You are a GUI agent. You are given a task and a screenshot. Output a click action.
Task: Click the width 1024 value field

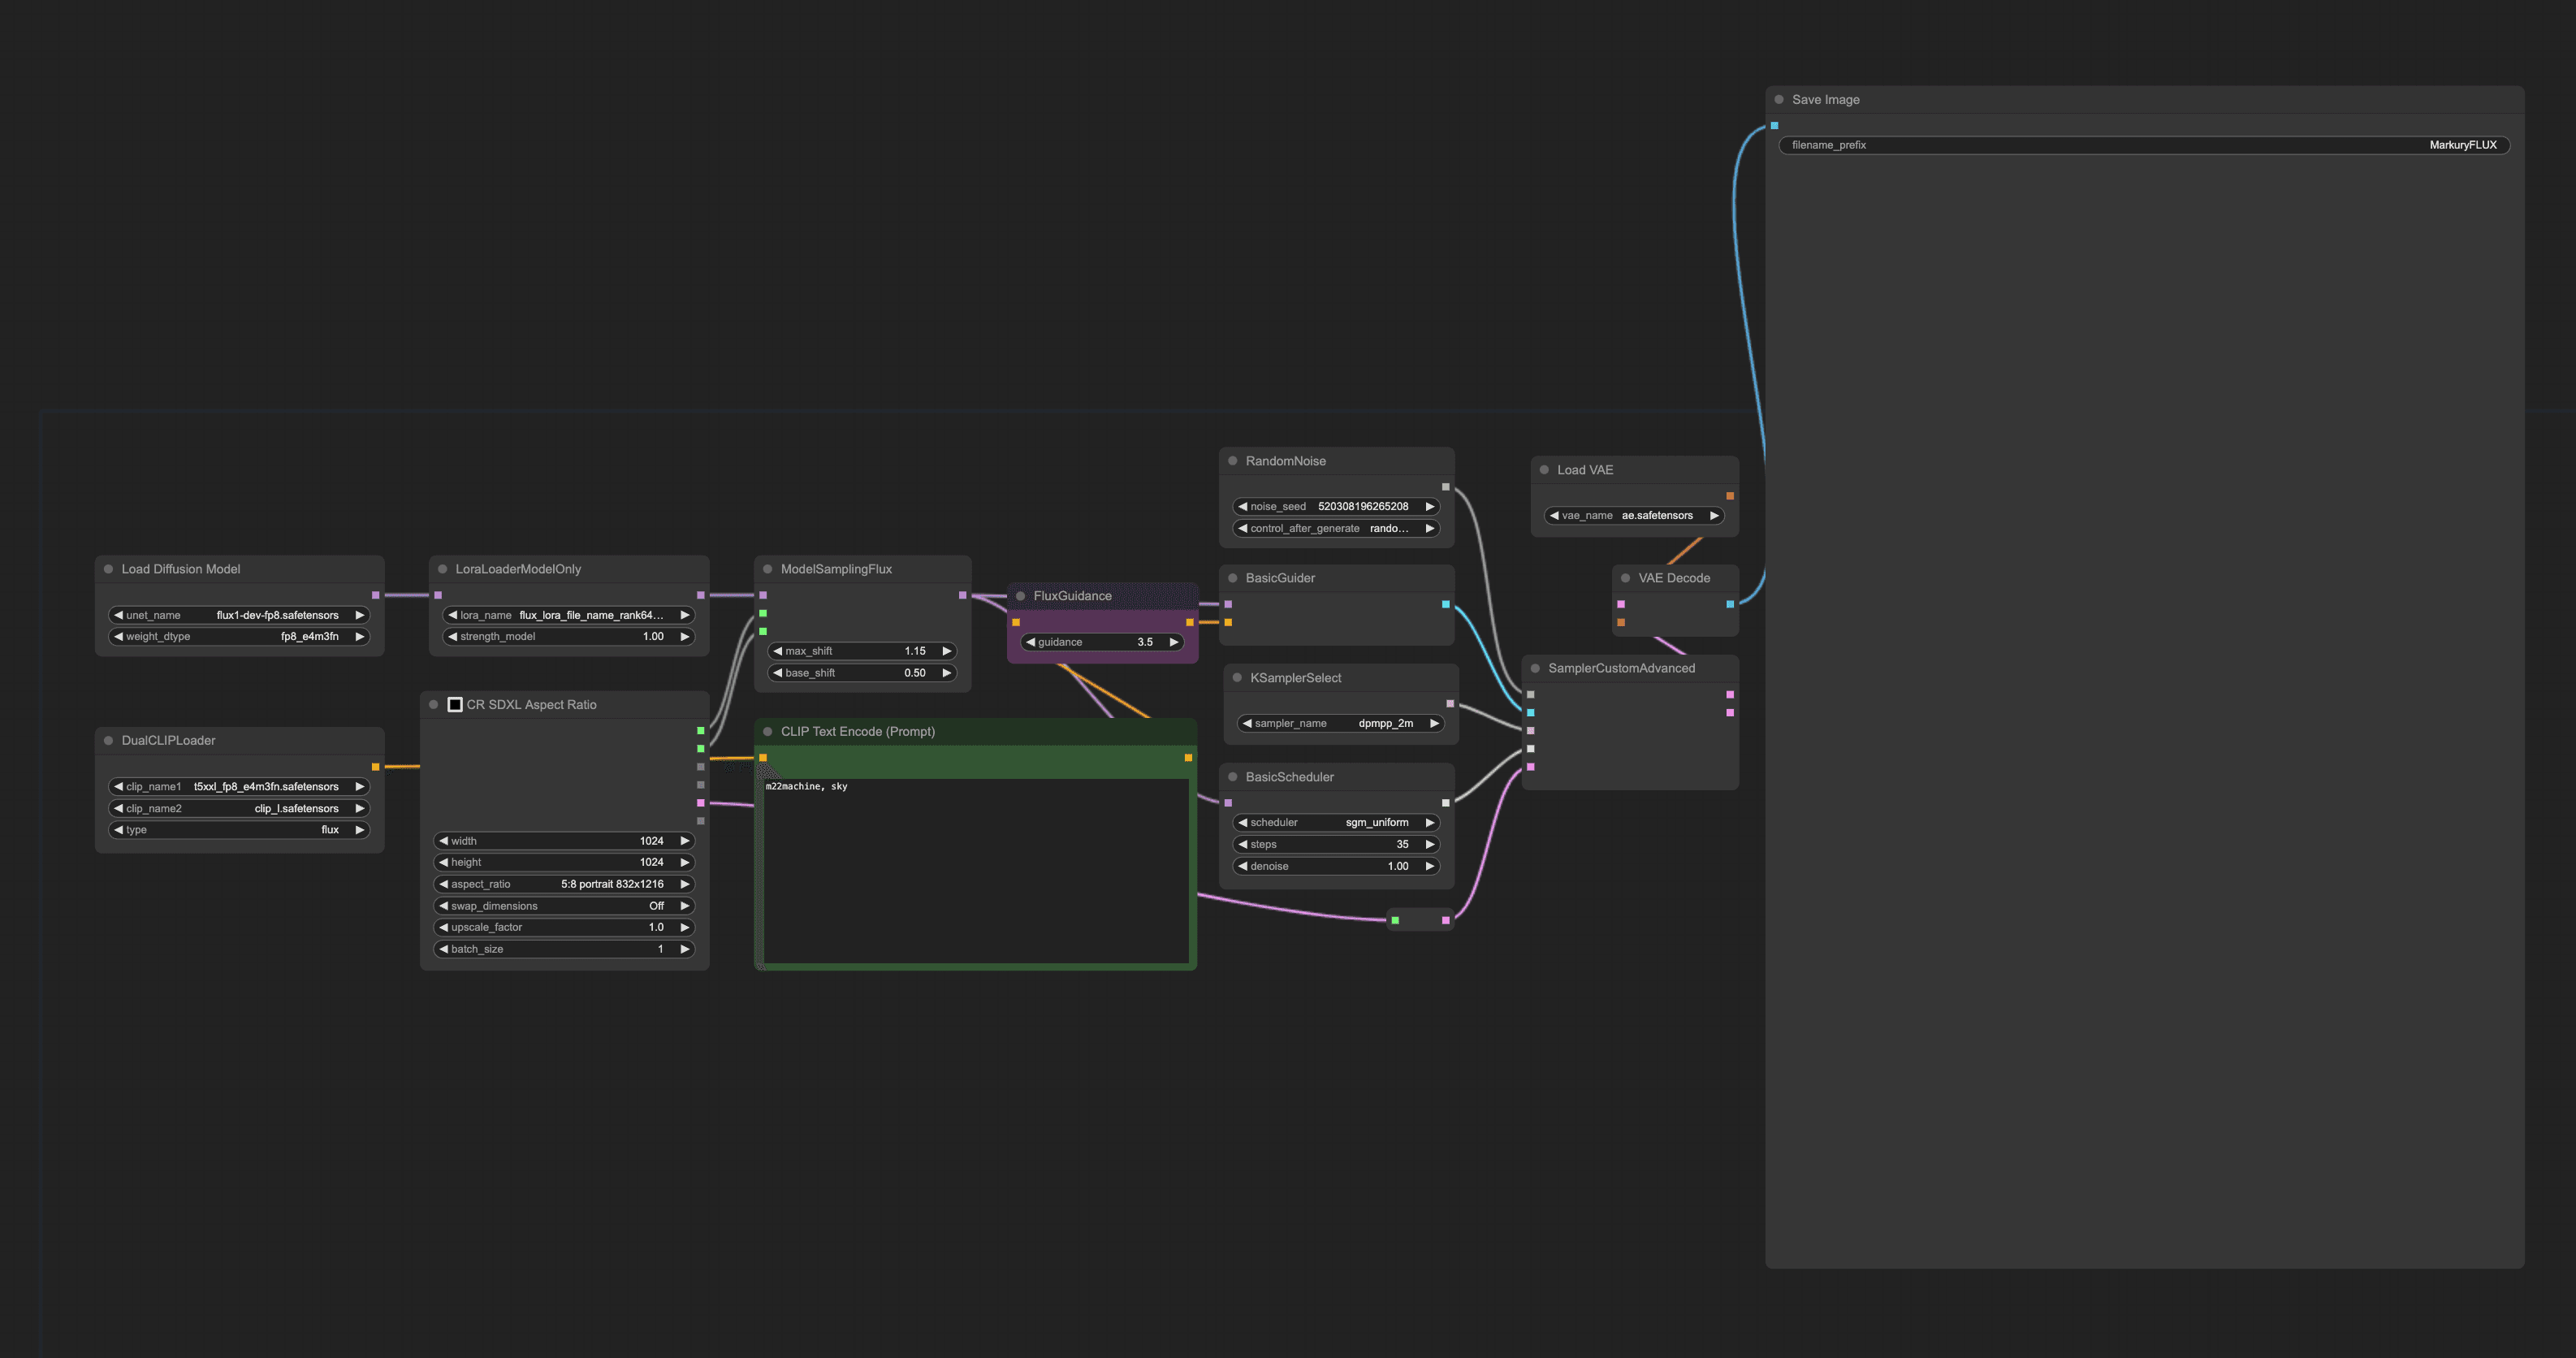[x=564, y=841]
